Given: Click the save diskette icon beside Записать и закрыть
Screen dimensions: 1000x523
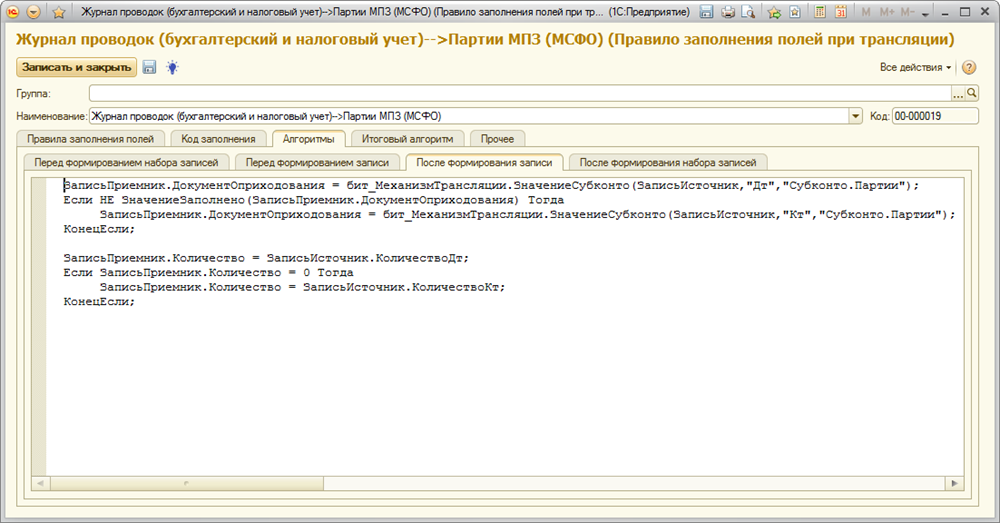Looking at the screenshot, I should [150, 67].
